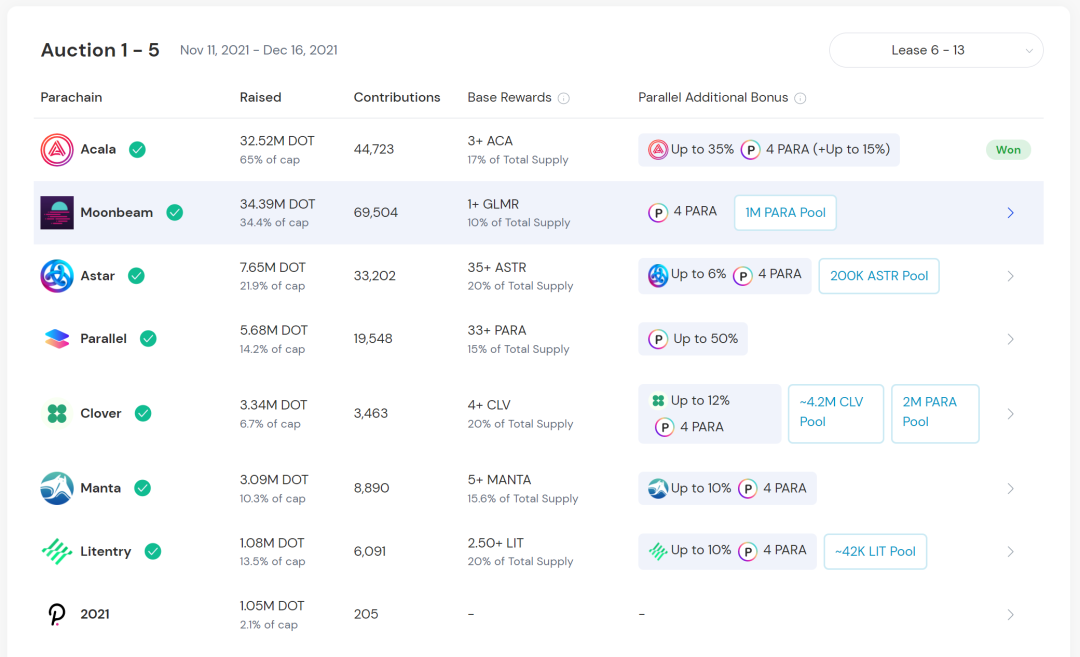
Task: Expand the Parallel row chevron
Action: [1010, 339]
